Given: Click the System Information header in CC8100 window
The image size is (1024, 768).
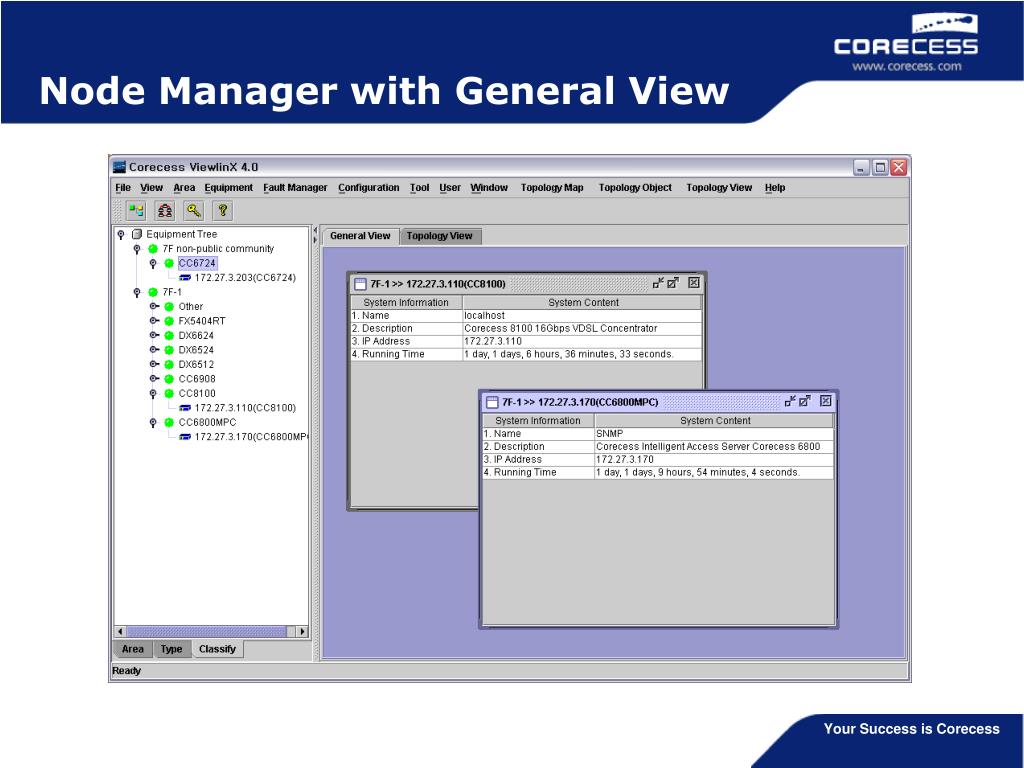Looking at the screenshot, I should point(406,302).
